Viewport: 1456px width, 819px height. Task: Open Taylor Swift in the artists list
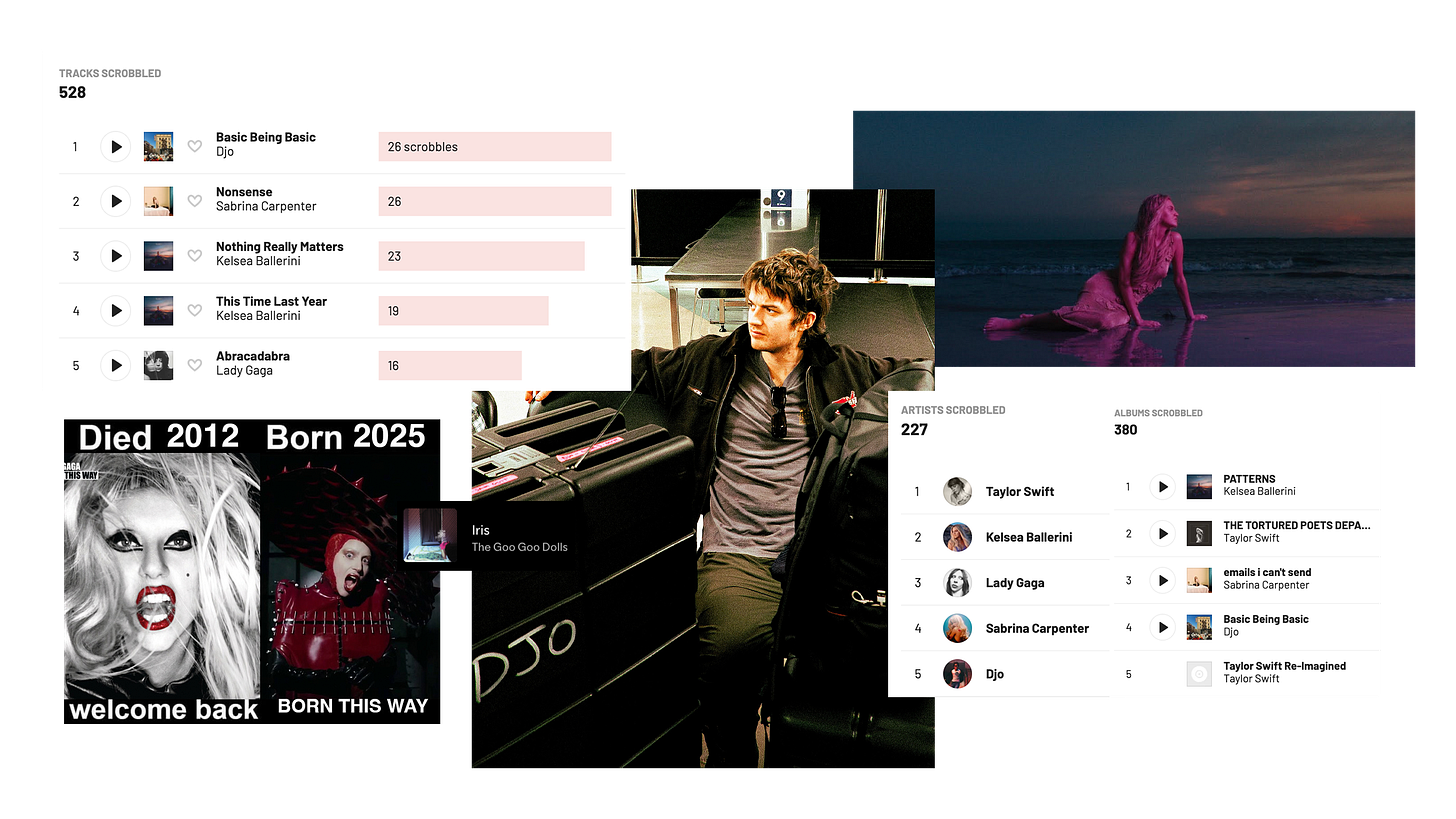(1020, 492)
